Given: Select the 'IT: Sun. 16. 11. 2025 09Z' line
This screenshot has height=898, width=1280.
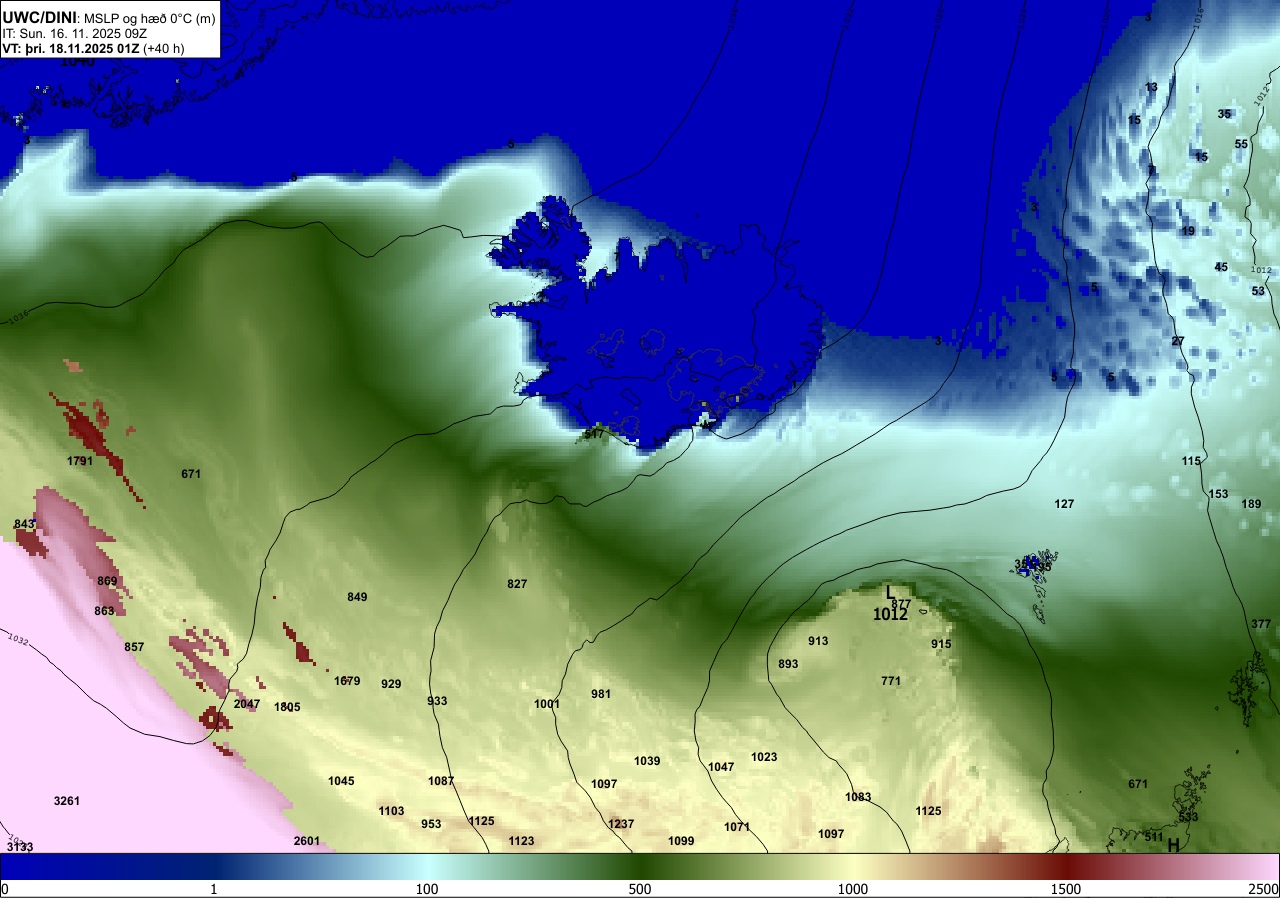Looking at the screenshot, I should [75, 32].
